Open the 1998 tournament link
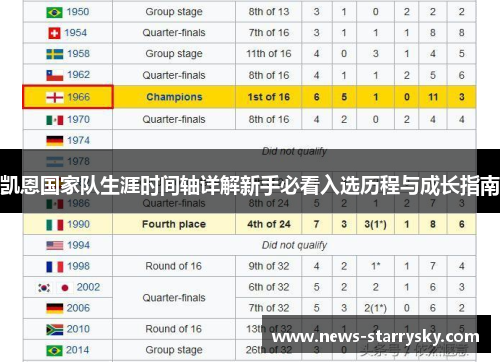 78,266
